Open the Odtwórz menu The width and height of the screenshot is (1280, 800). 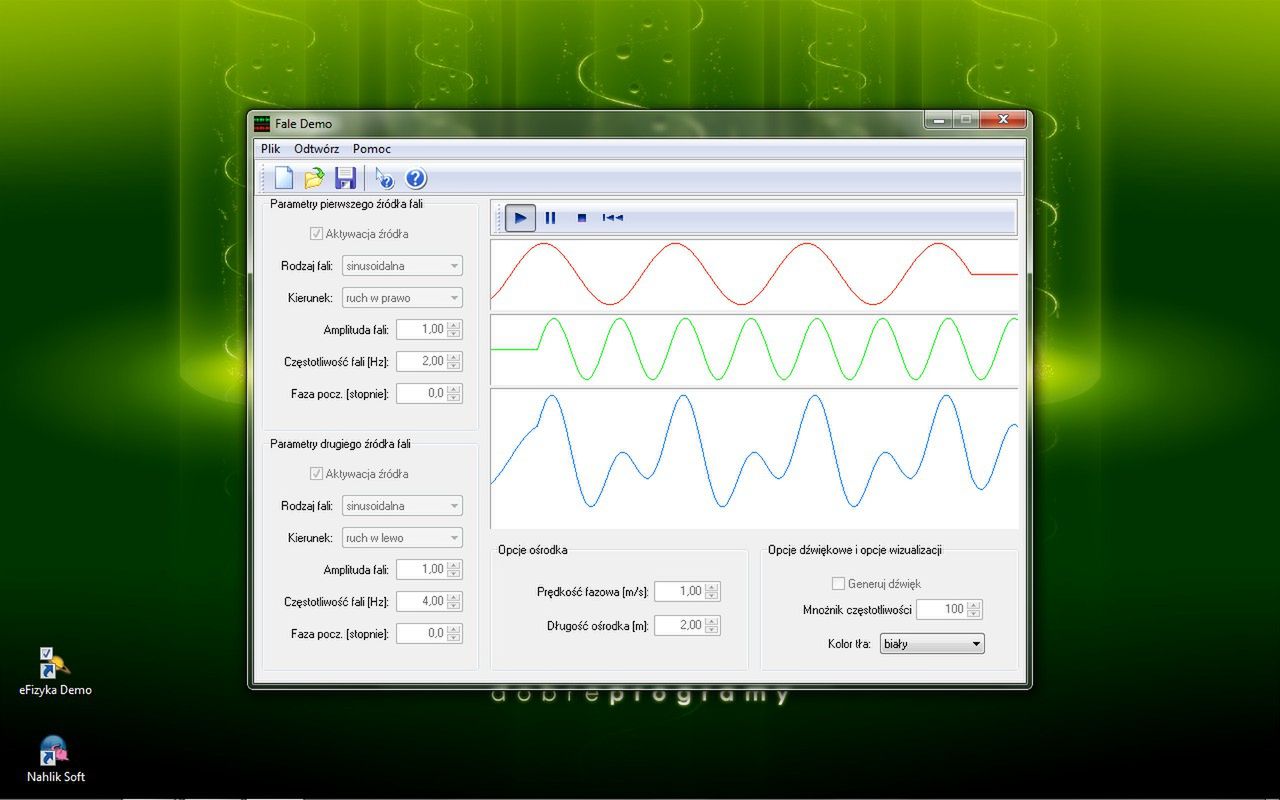tap(317, 148)
